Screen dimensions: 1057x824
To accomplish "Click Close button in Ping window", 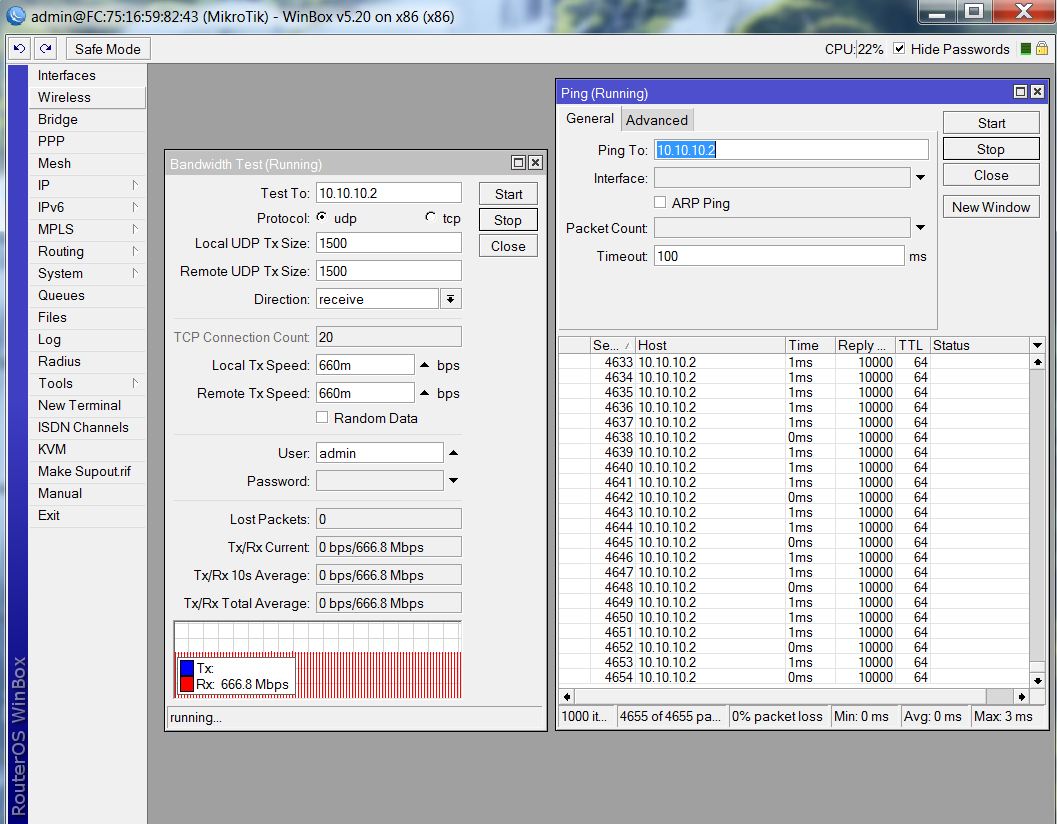I will tap(990, 175).
